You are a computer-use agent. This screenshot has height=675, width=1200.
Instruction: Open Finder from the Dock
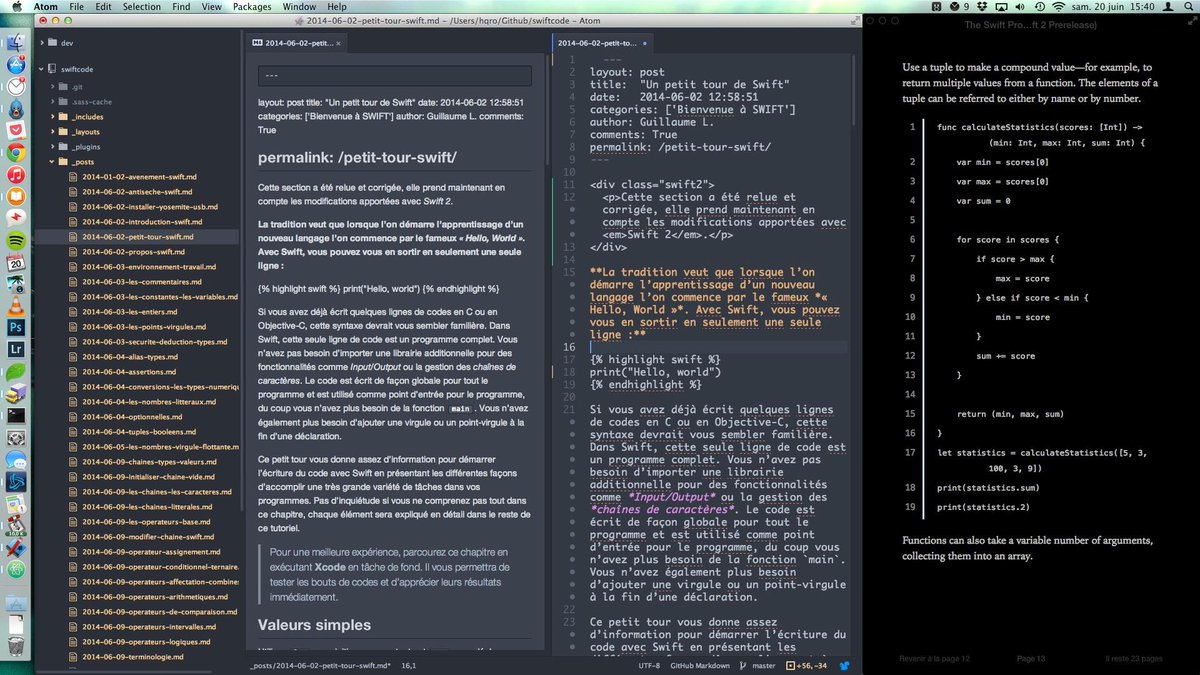point(17,44)
